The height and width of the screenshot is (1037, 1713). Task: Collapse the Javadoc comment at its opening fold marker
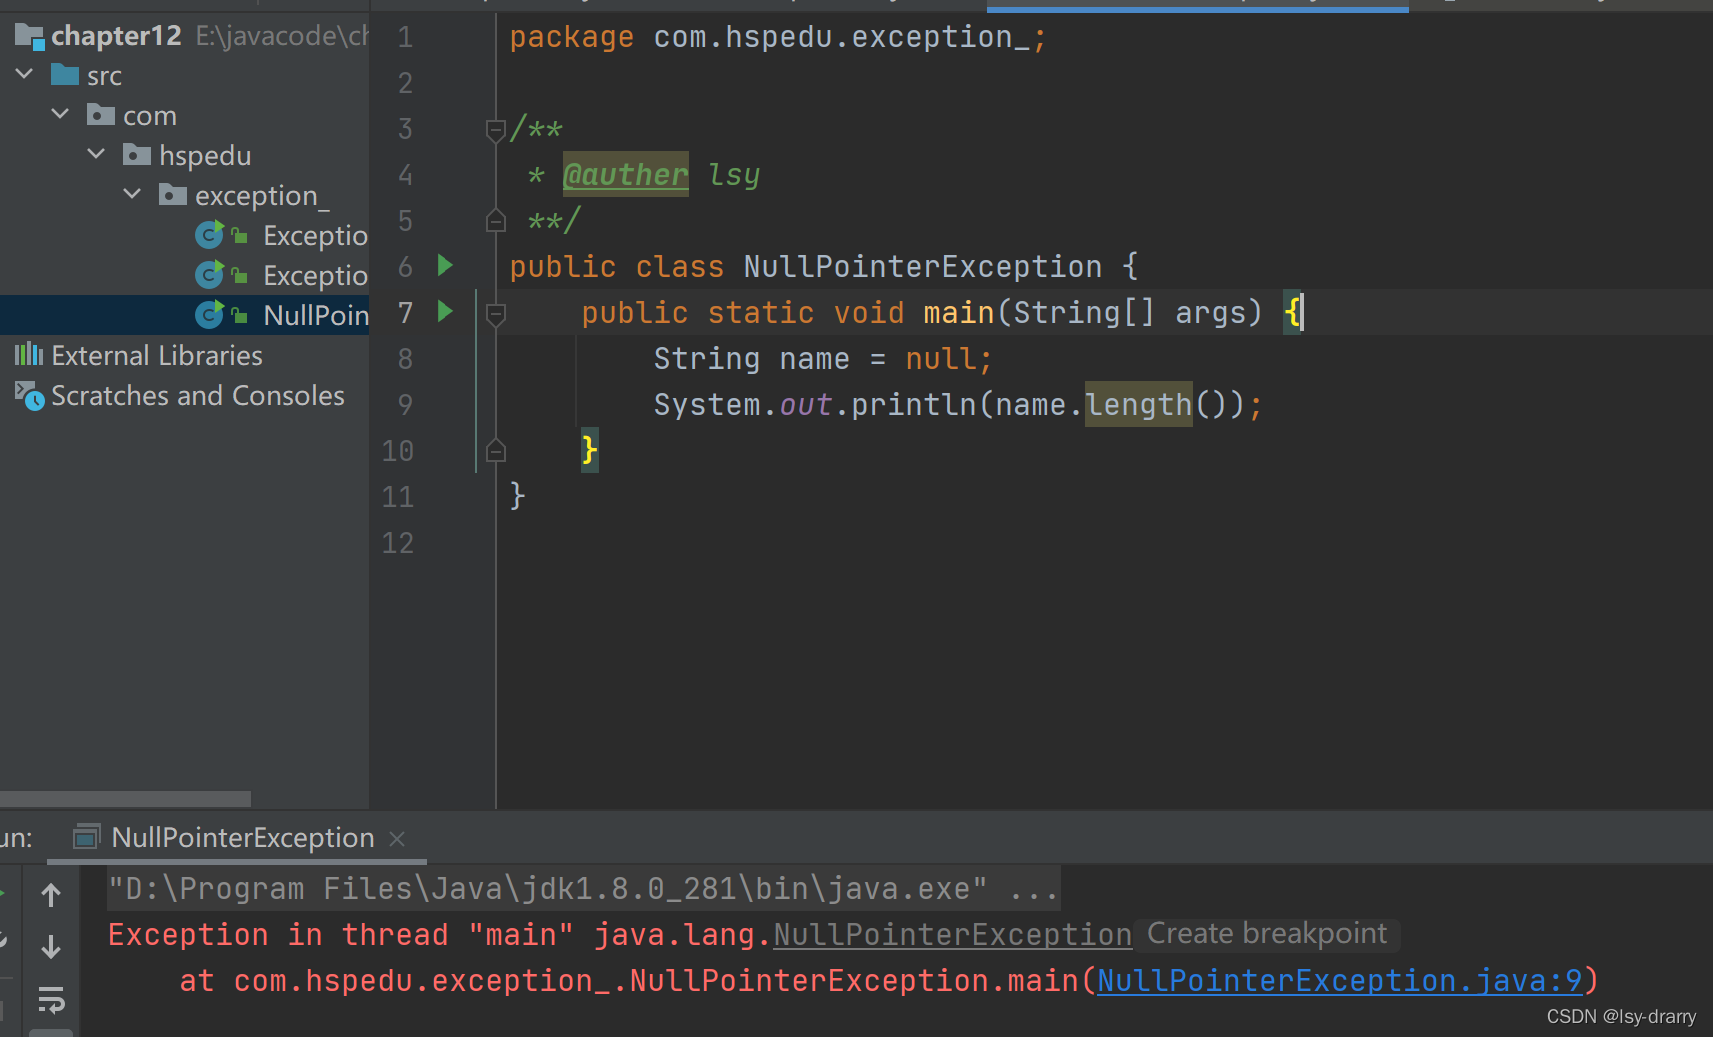coord(495,130)
